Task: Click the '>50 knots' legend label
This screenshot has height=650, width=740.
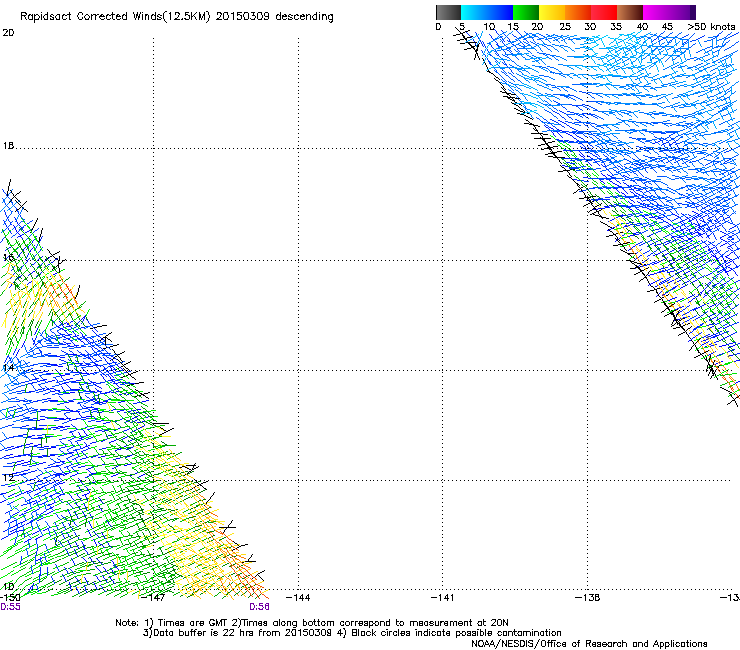Action: click(x=711, y=26)
